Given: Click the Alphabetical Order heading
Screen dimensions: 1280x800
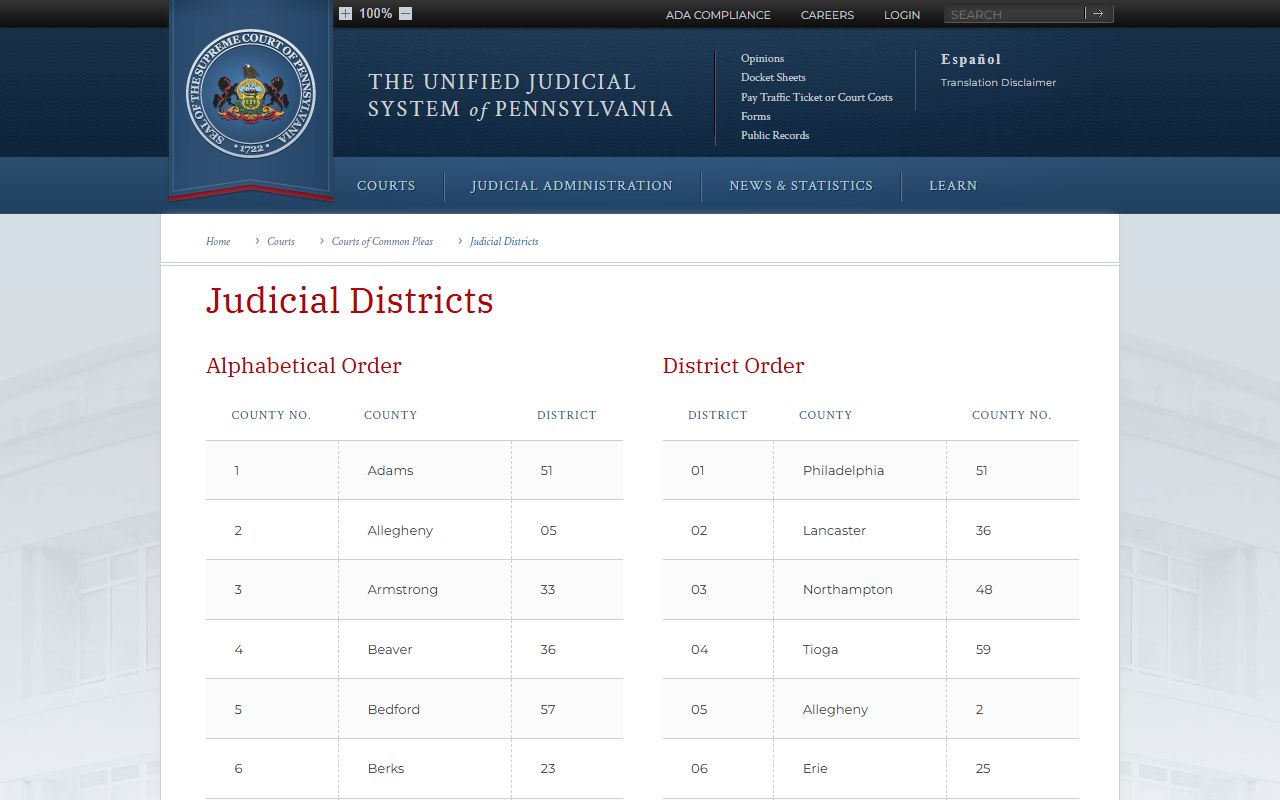Looking at the screenshot, I should pyautogui.click(x=304, y=366).
